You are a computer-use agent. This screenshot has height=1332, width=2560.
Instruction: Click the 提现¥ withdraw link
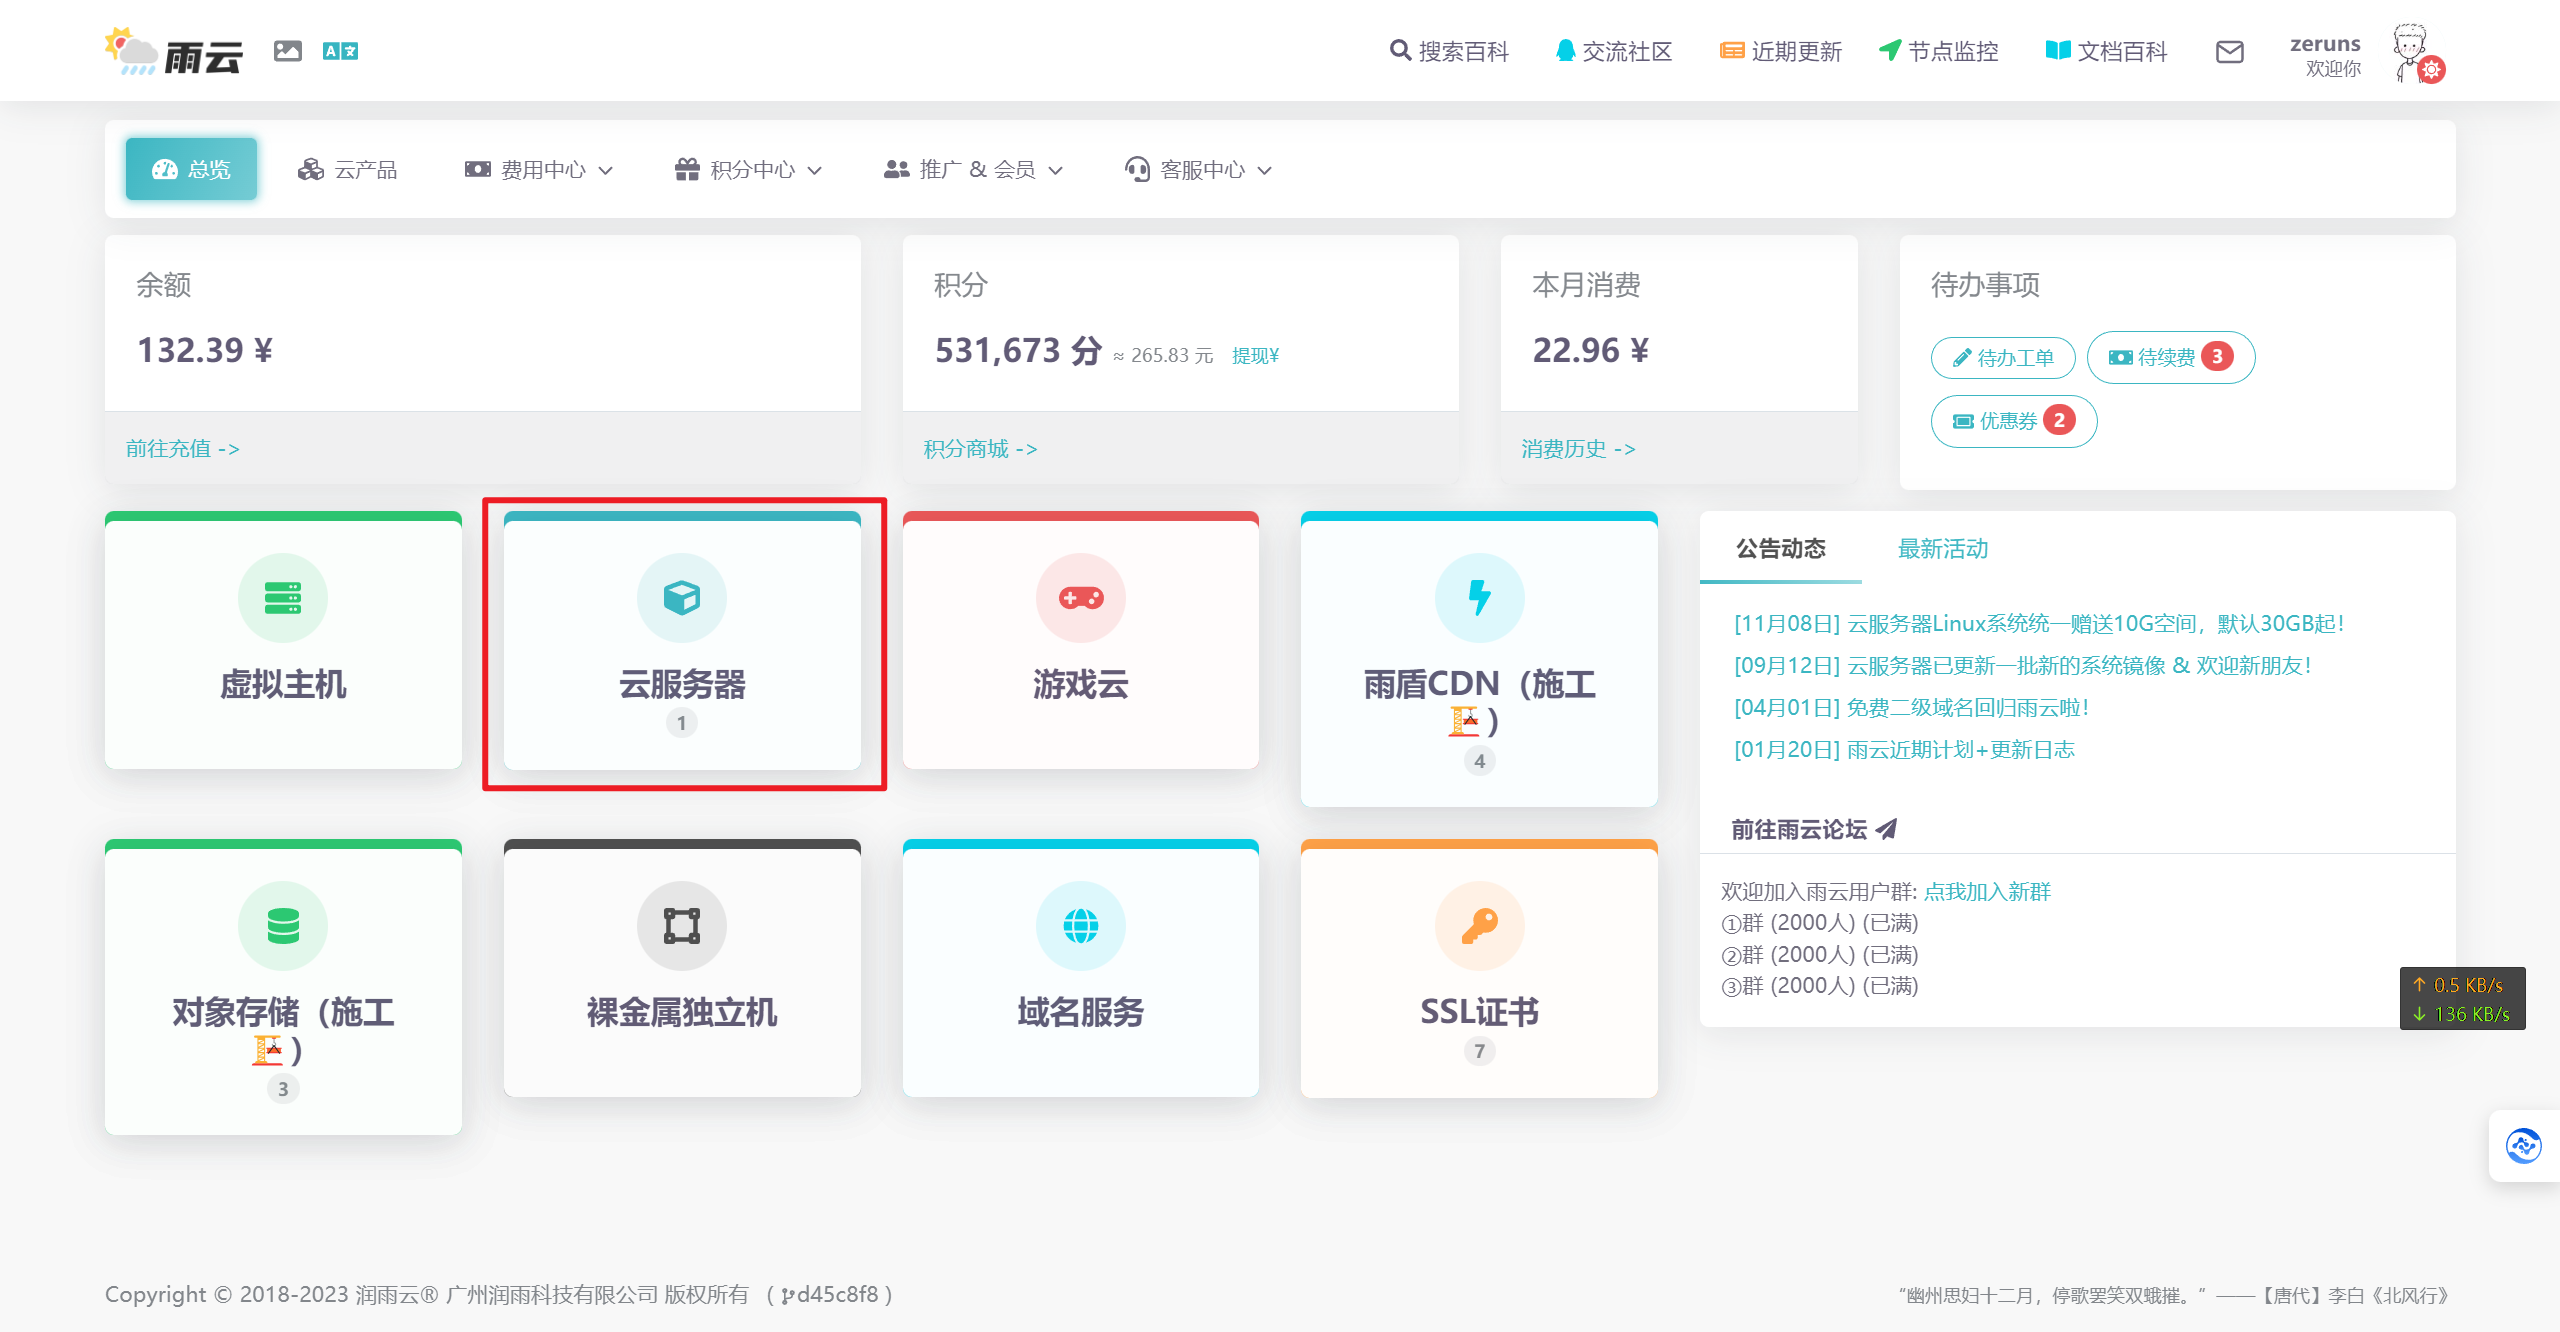(x=1256, y=356)
